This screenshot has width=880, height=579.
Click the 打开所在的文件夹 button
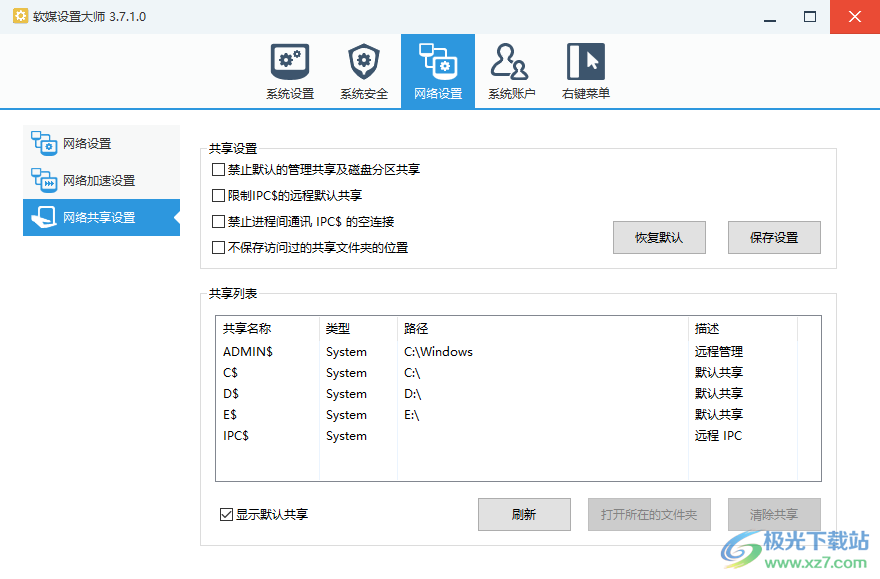pos(649,514)
